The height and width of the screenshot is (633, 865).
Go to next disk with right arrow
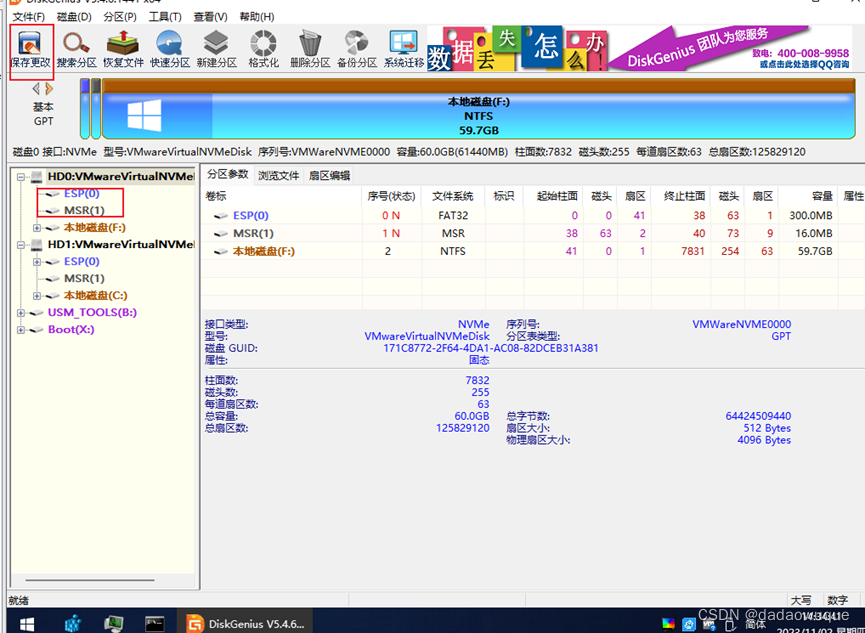tap(49, 88)
